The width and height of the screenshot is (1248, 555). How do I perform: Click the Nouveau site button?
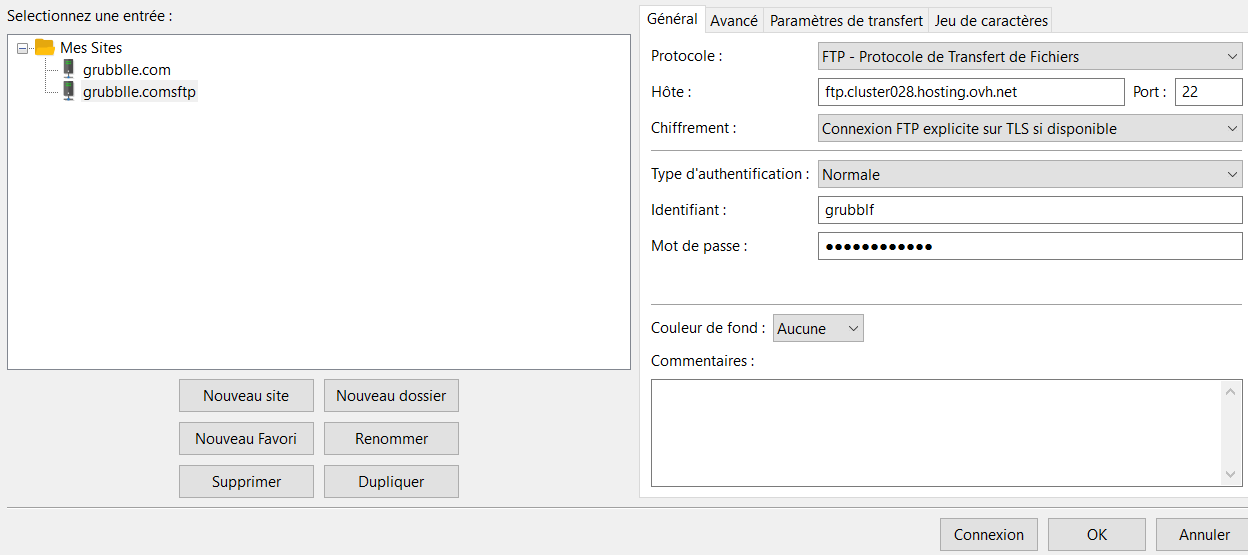[246, 396]
